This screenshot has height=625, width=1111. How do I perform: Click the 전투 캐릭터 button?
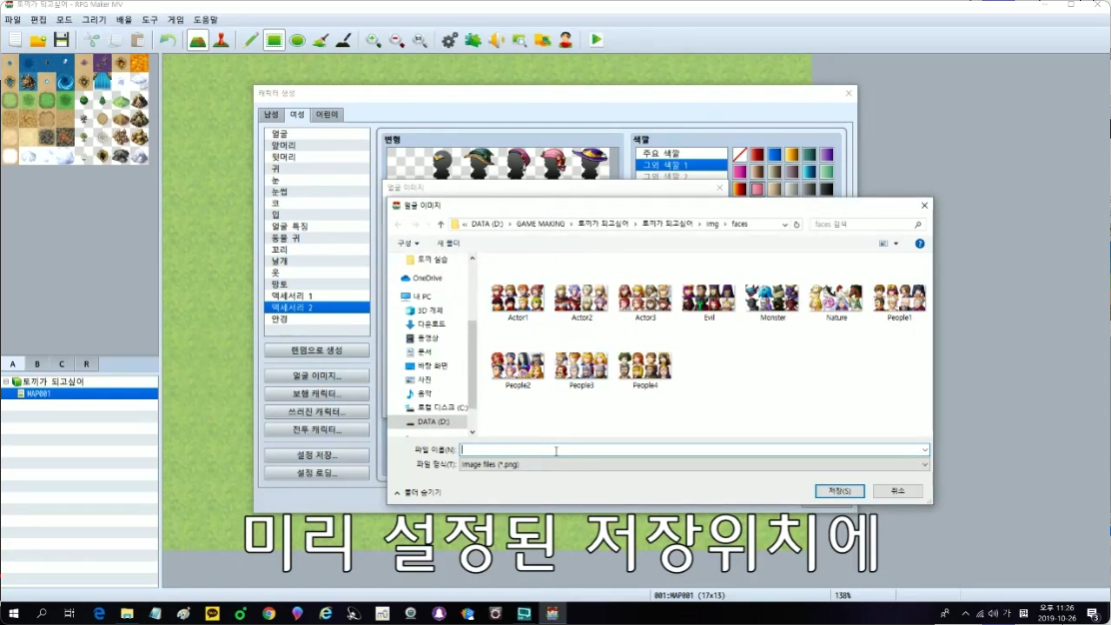tap(317, 430)
